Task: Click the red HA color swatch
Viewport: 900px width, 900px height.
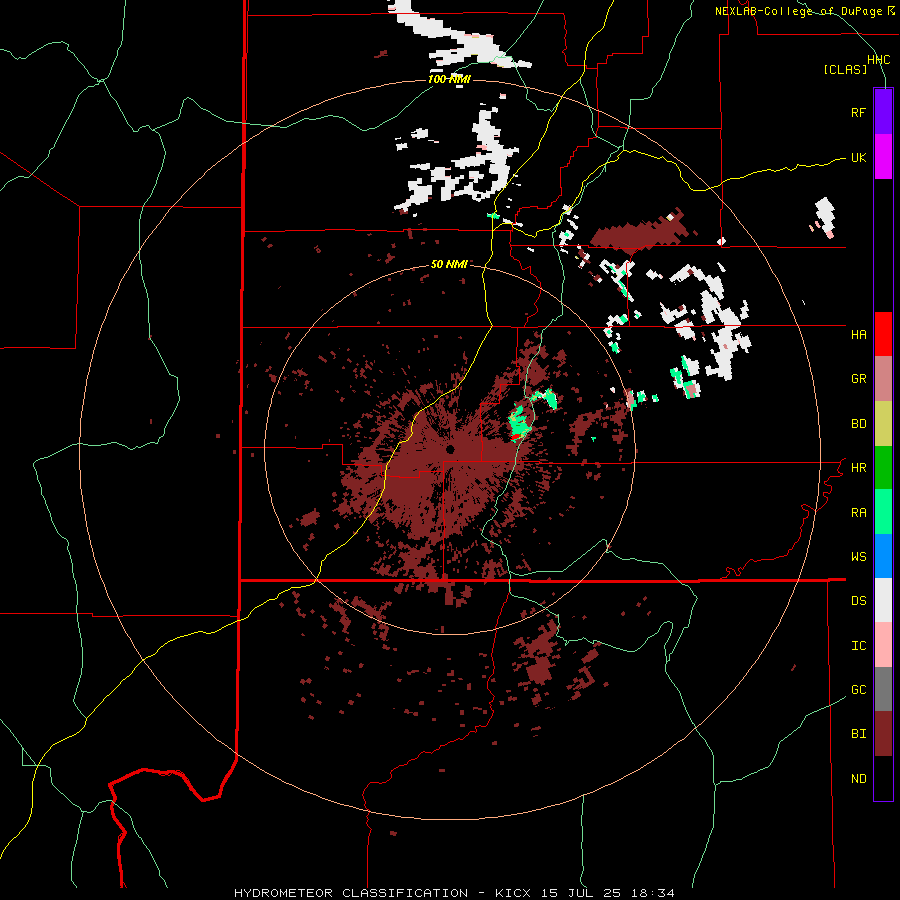Action: [883, 334]
